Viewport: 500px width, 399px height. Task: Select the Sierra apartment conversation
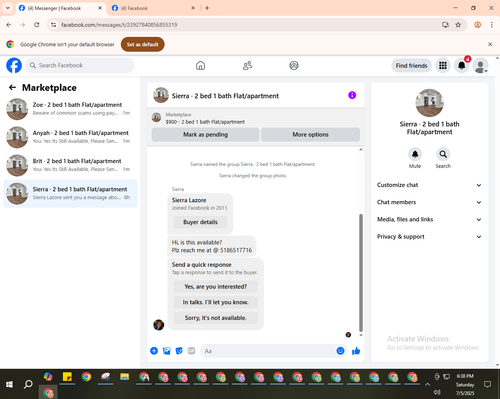pyautogui.click(x=70, y=193)
